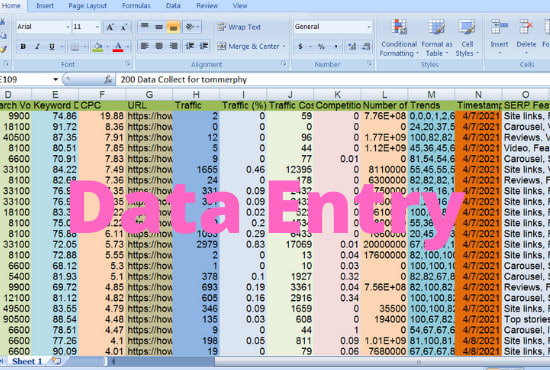Apply the Fill Color bucket
The image size is (550, 370).
coord(98,46)
